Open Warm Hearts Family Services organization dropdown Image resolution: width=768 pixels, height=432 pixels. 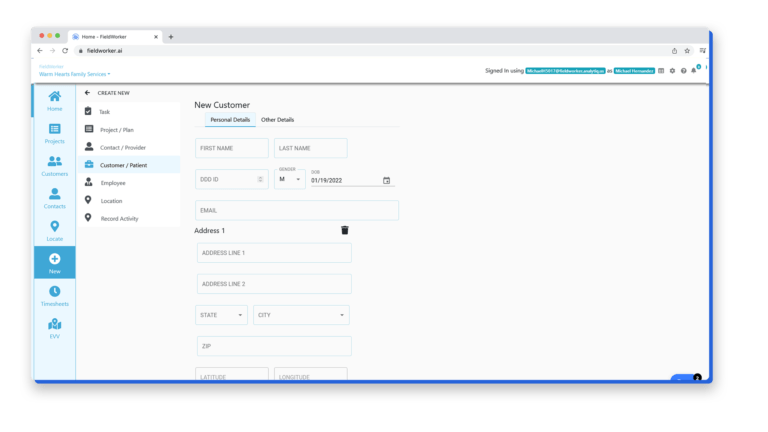click(74, 74)
